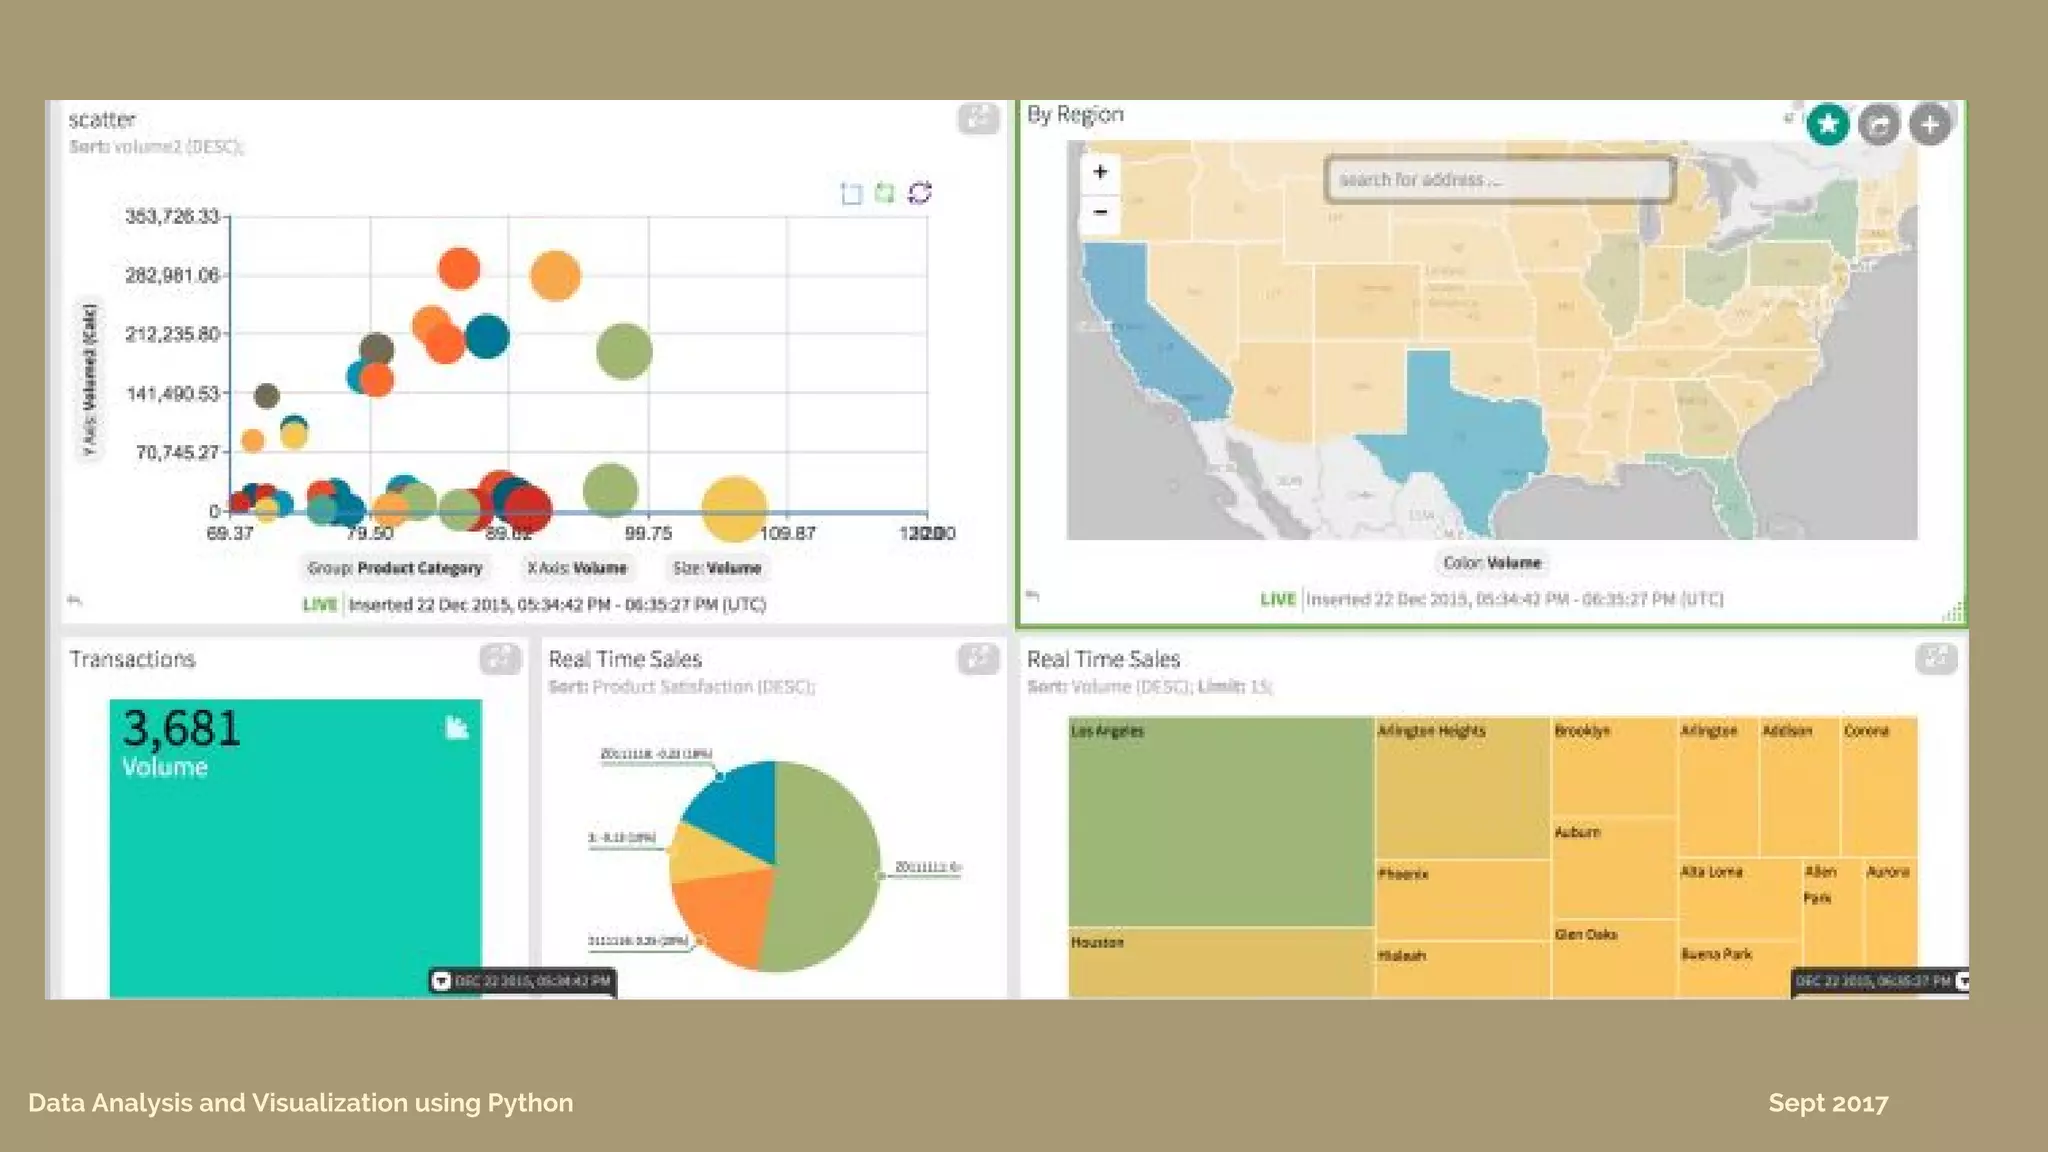Click the Los Angeles treemap block
The width and height of the screenshot is (2048, 1152).
[1220, 821]
